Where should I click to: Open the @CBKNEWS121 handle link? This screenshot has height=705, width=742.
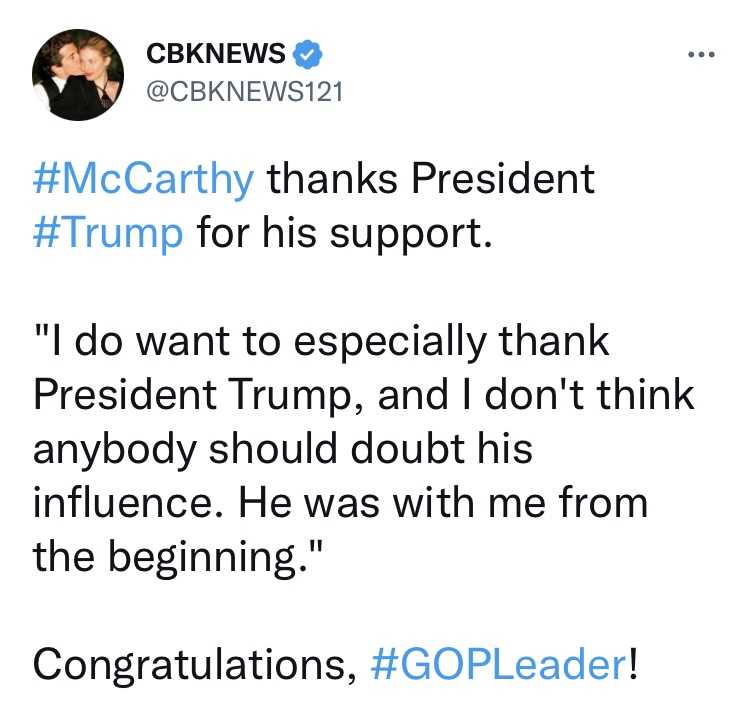(245, 92)
